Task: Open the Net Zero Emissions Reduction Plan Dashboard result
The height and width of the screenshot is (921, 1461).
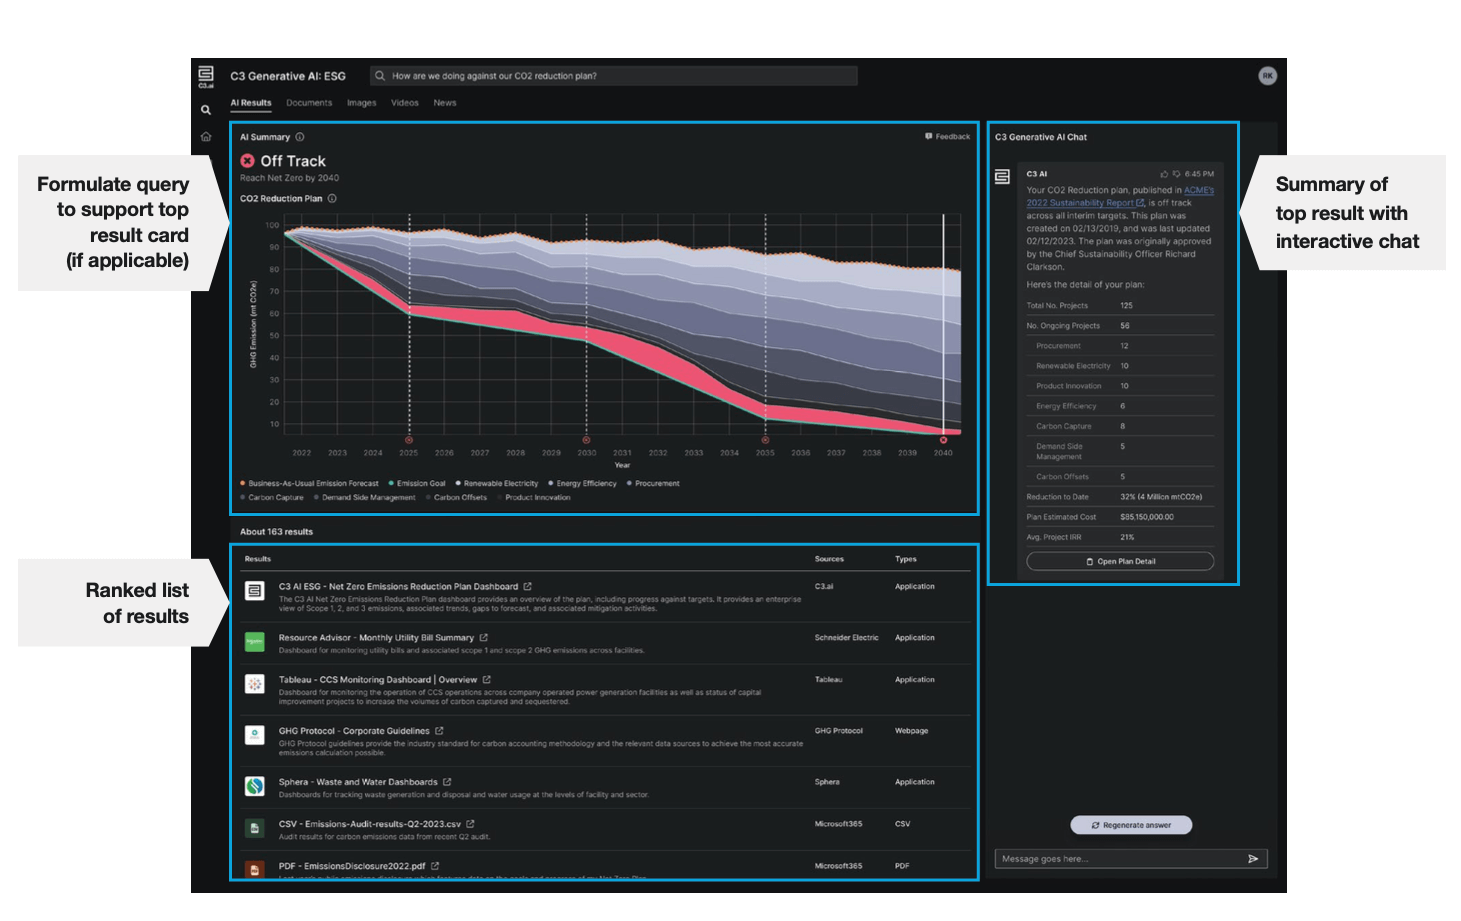Action: [x=398, y=587]
